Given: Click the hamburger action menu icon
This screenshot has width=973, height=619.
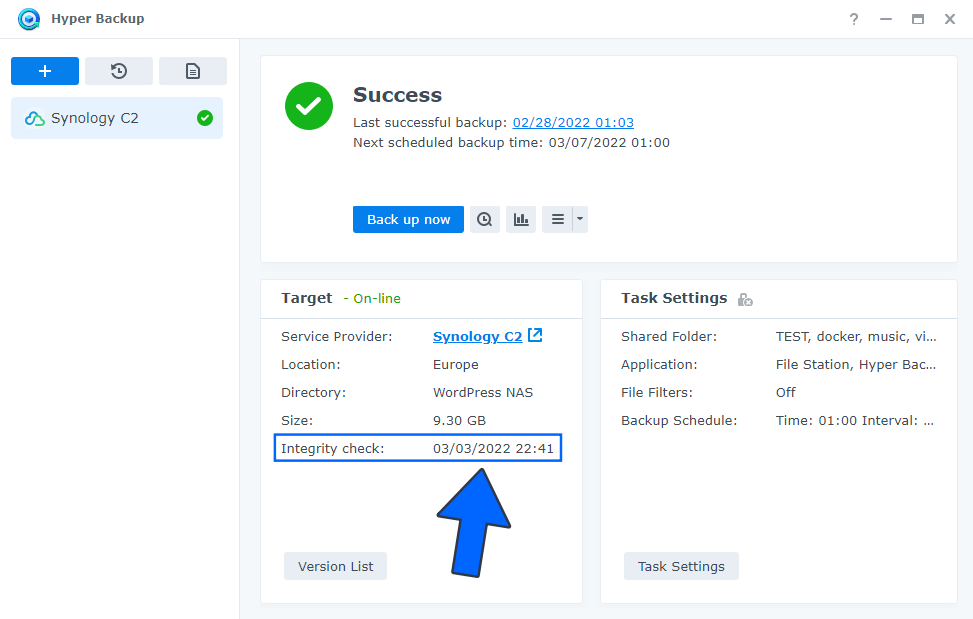Looking at the screenshot, I should (x=557, y=220).
